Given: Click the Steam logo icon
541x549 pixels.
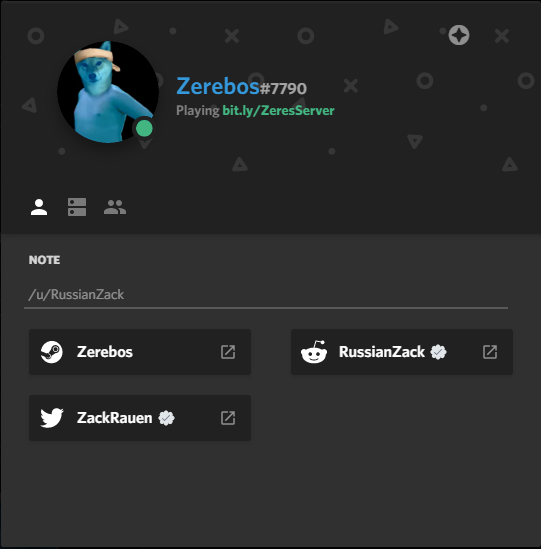Looking at the screenshot, I should 52,352.
